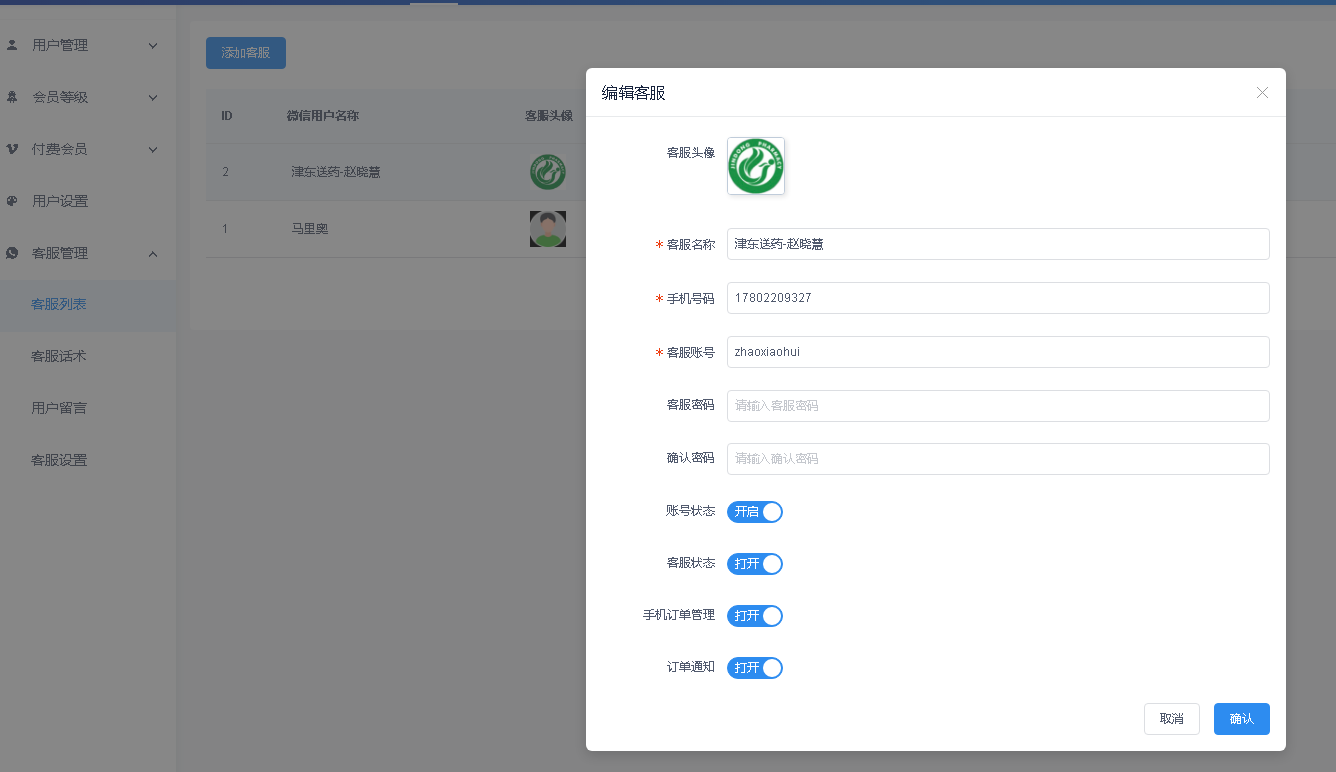Screen dimensions: 1336x772
Task: Click the 马里奥 name cell
Action: [x=310, y=229]
